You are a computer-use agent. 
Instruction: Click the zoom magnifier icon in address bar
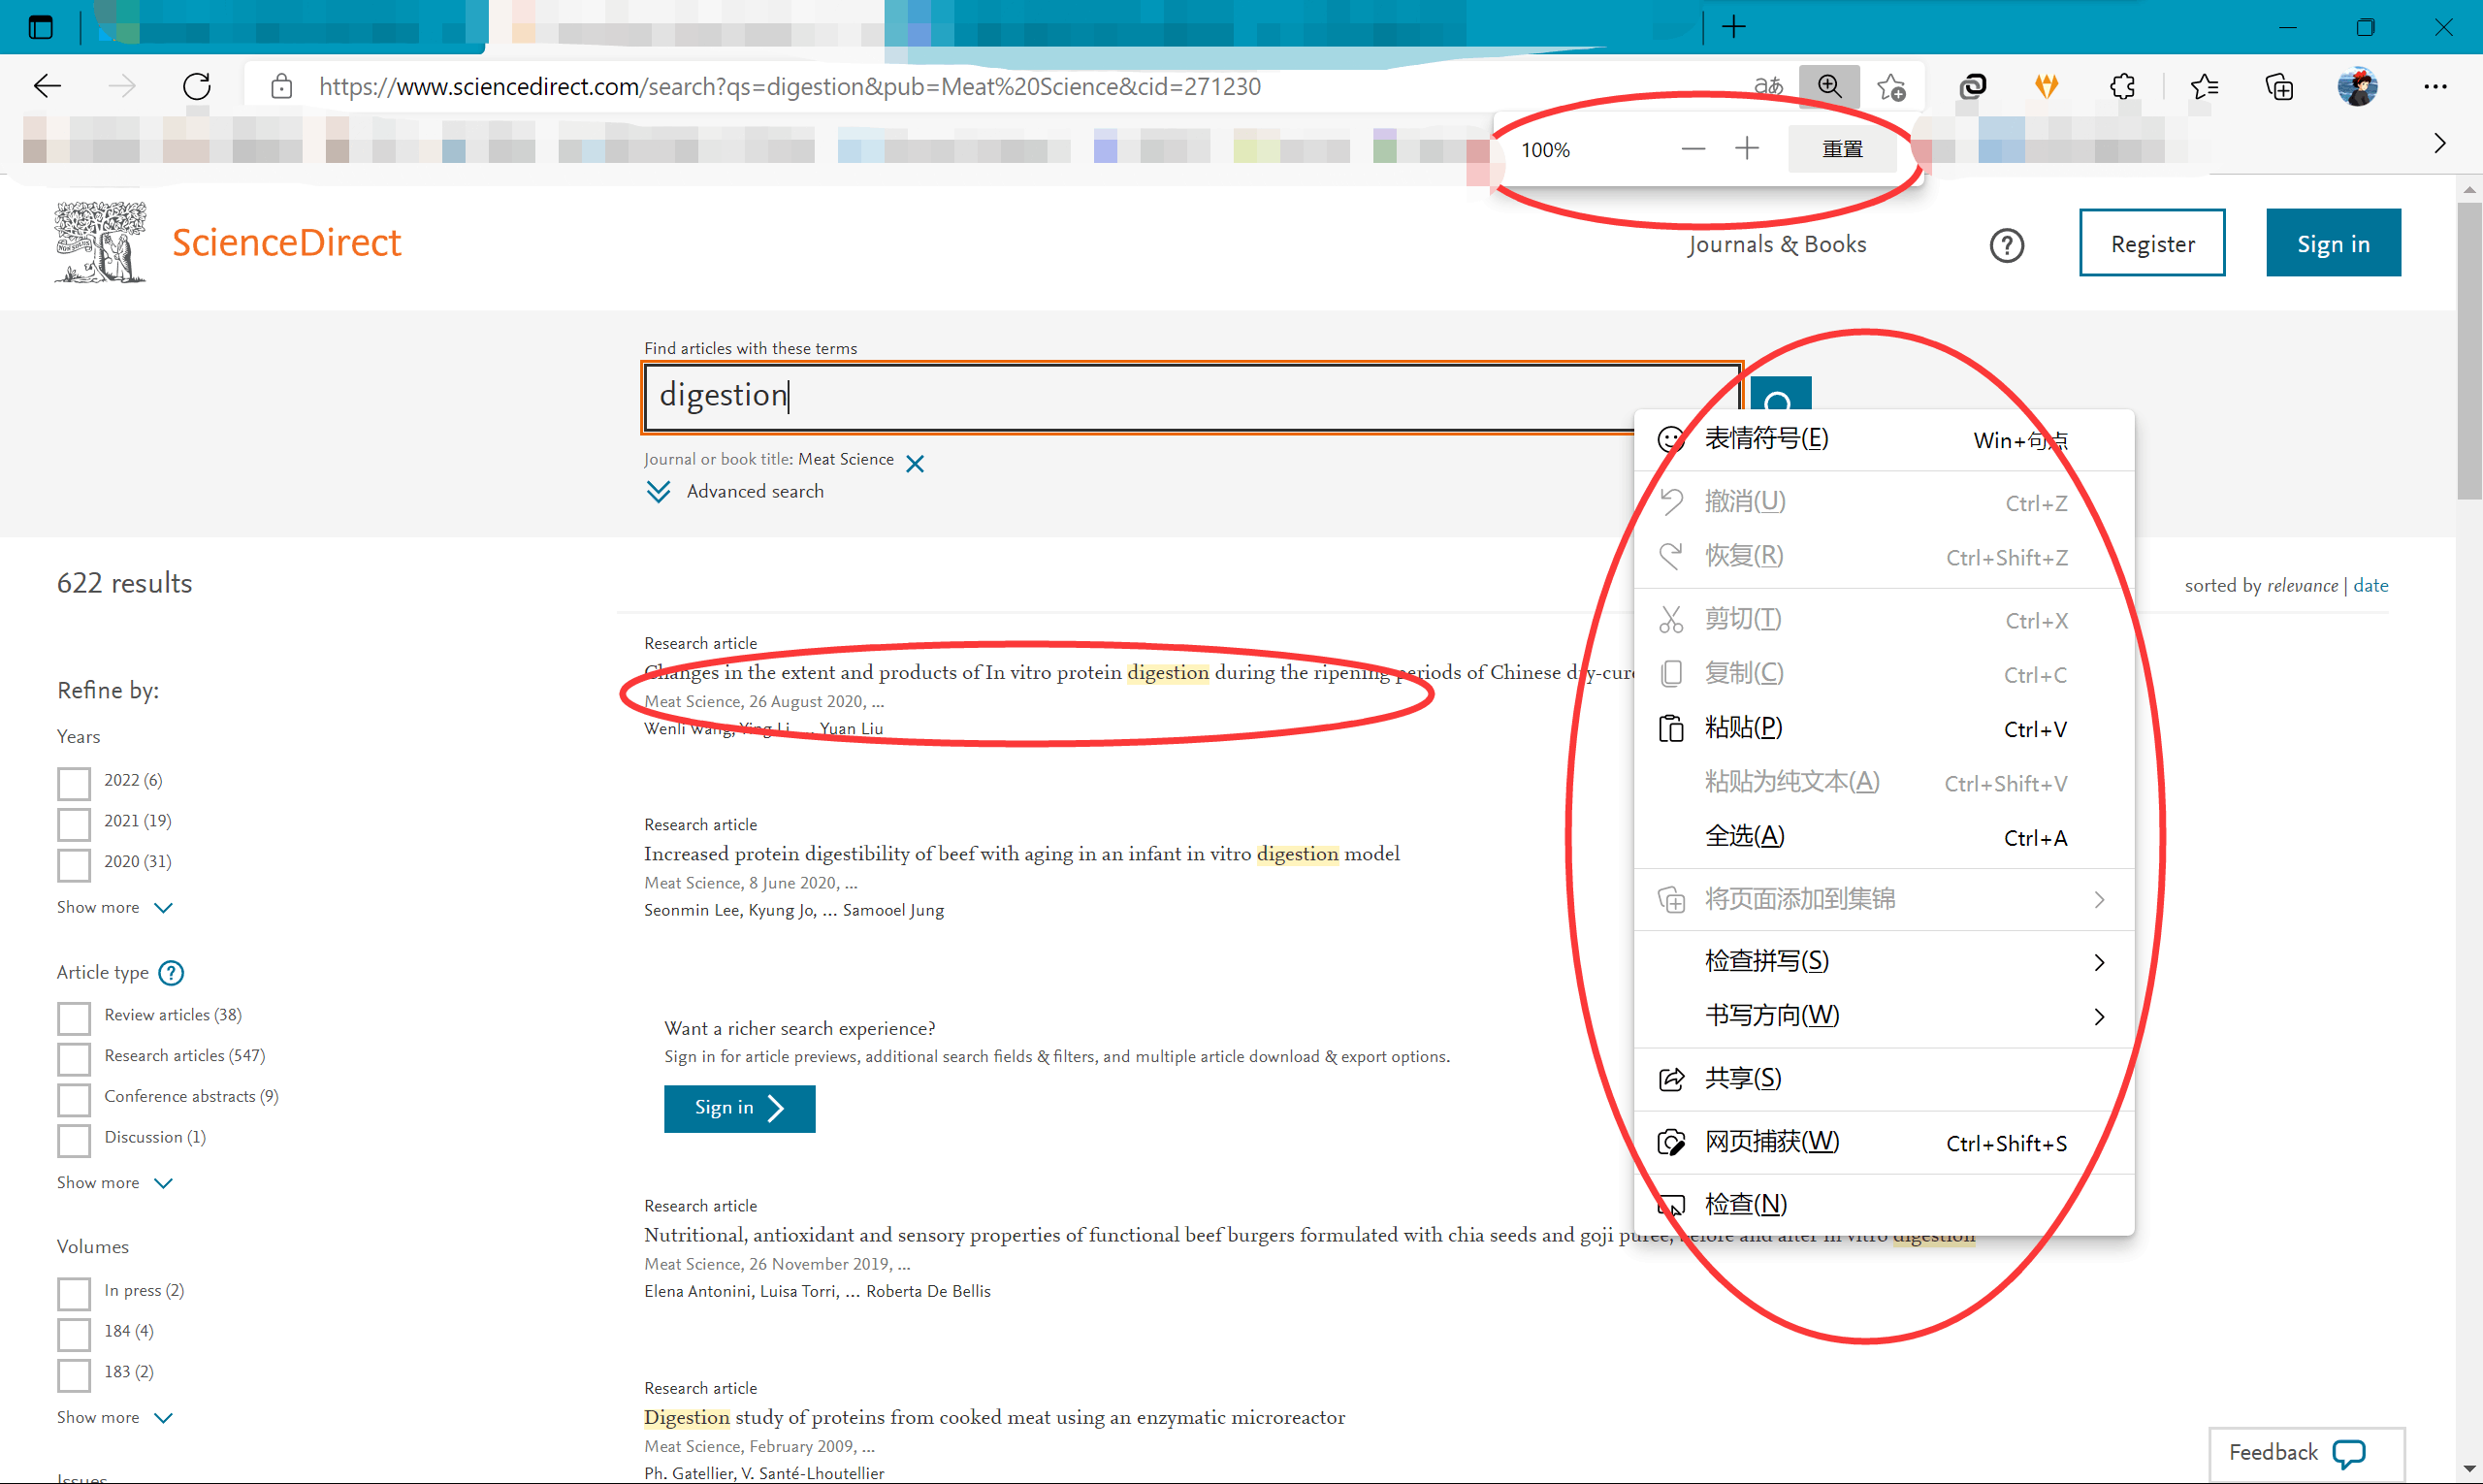tap(1829, 86)
